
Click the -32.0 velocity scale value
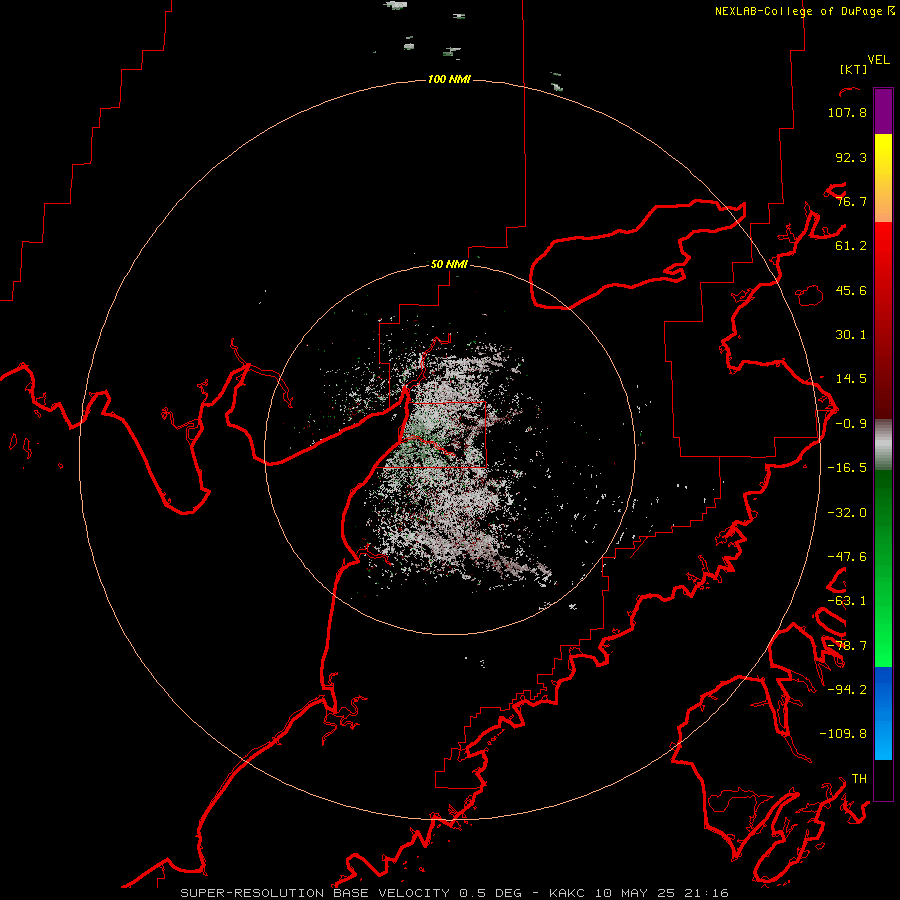847,513
